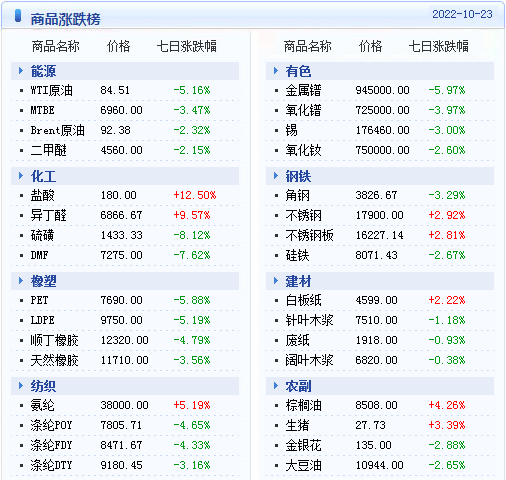Select the date 2022-10-23
506x480 pixels.
[462, 14]
